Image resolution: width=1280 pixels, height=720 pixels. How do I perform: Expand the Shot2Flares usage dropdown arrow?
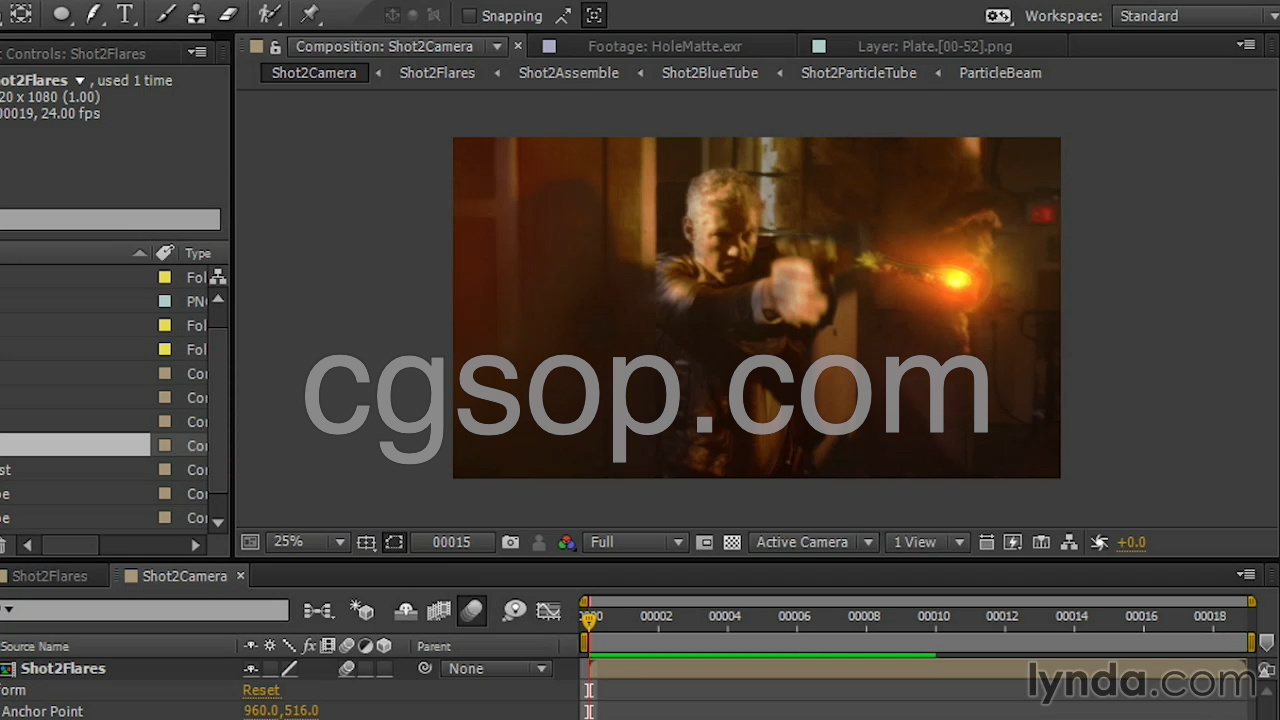pyautogui.click(x=80, y=81)
